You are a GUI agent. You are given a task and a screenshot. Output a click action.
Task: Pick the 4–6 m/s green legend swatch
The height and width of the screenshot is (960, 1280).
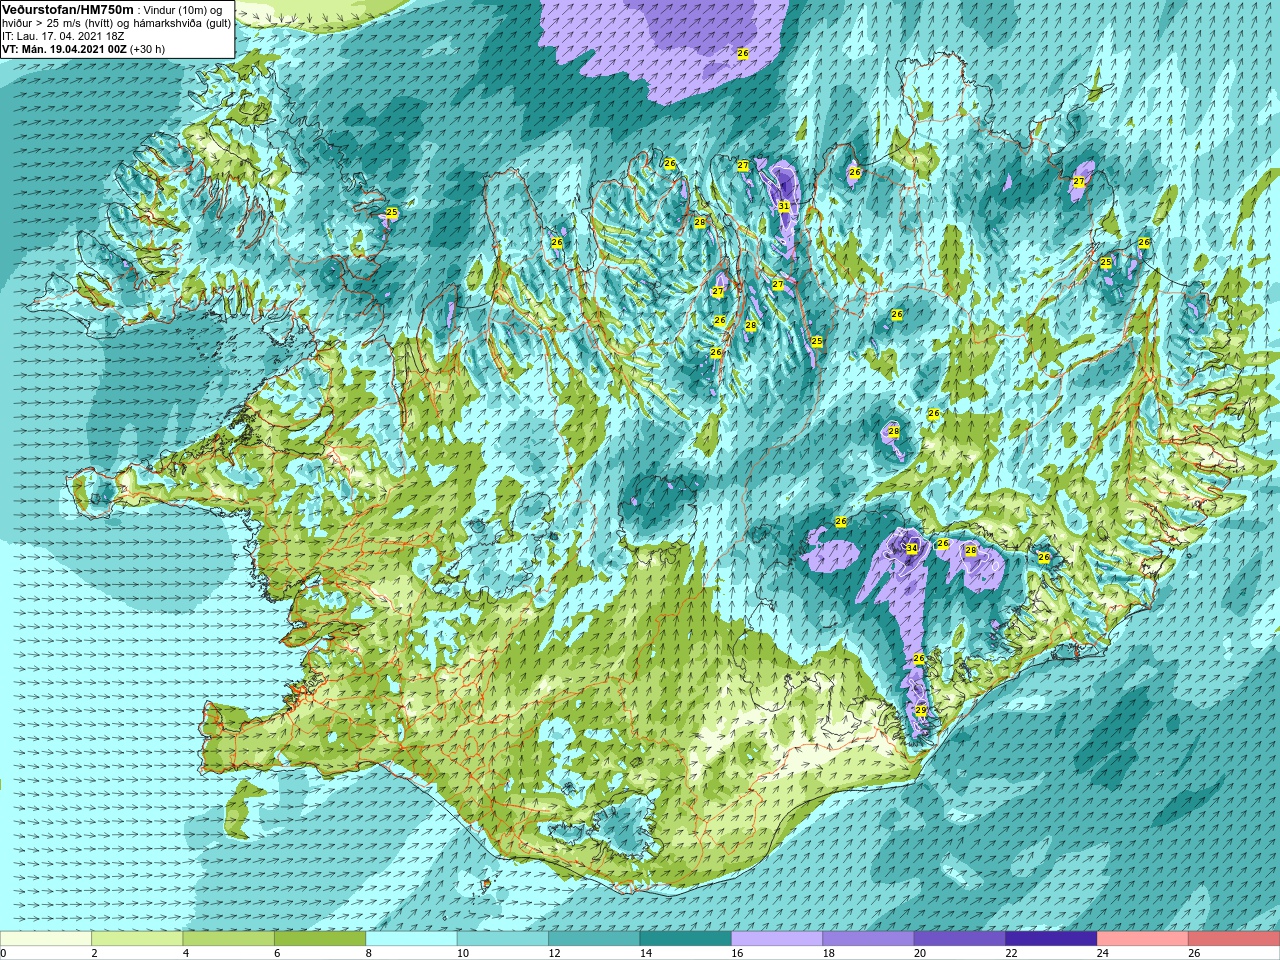tap(229, 939)
